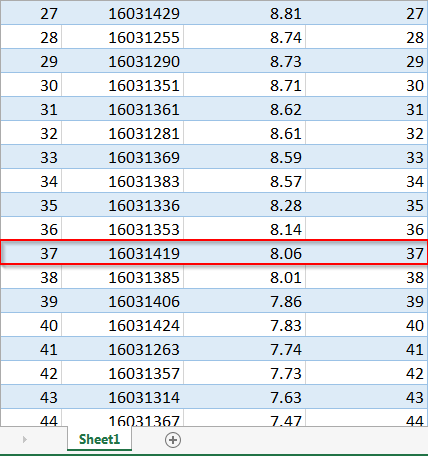
Task: Select last-column rank cell 38
Action: [366, 278]
